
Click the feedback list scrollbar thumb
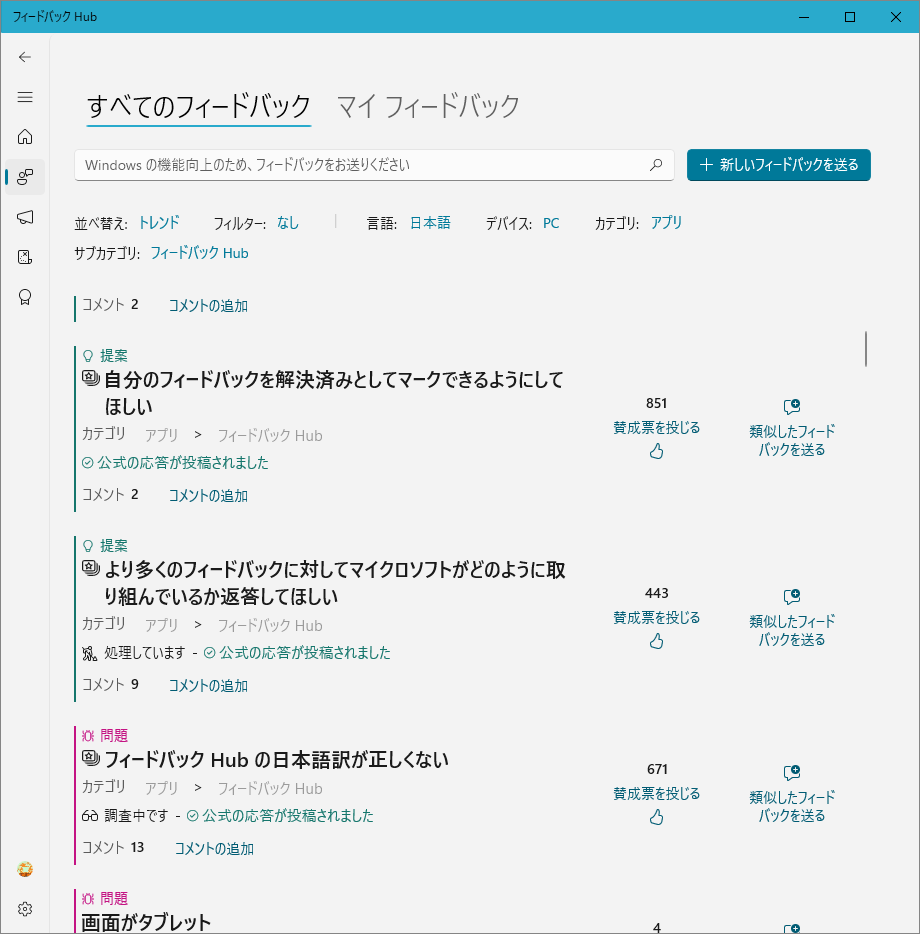(x=866, y=349)
